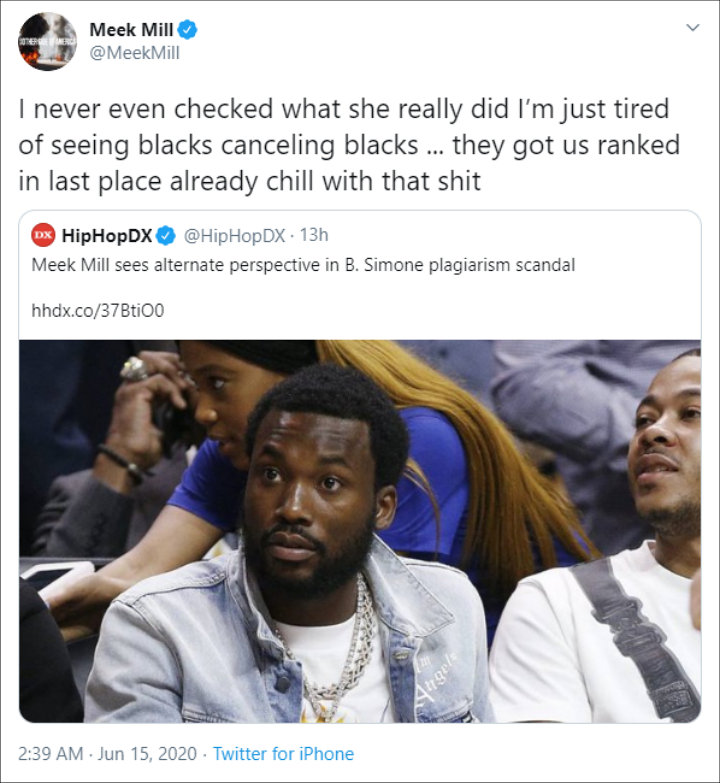720x783 pixels.
Task: Click the verified badge beside HipHopDX
Action: coord(166,236)
